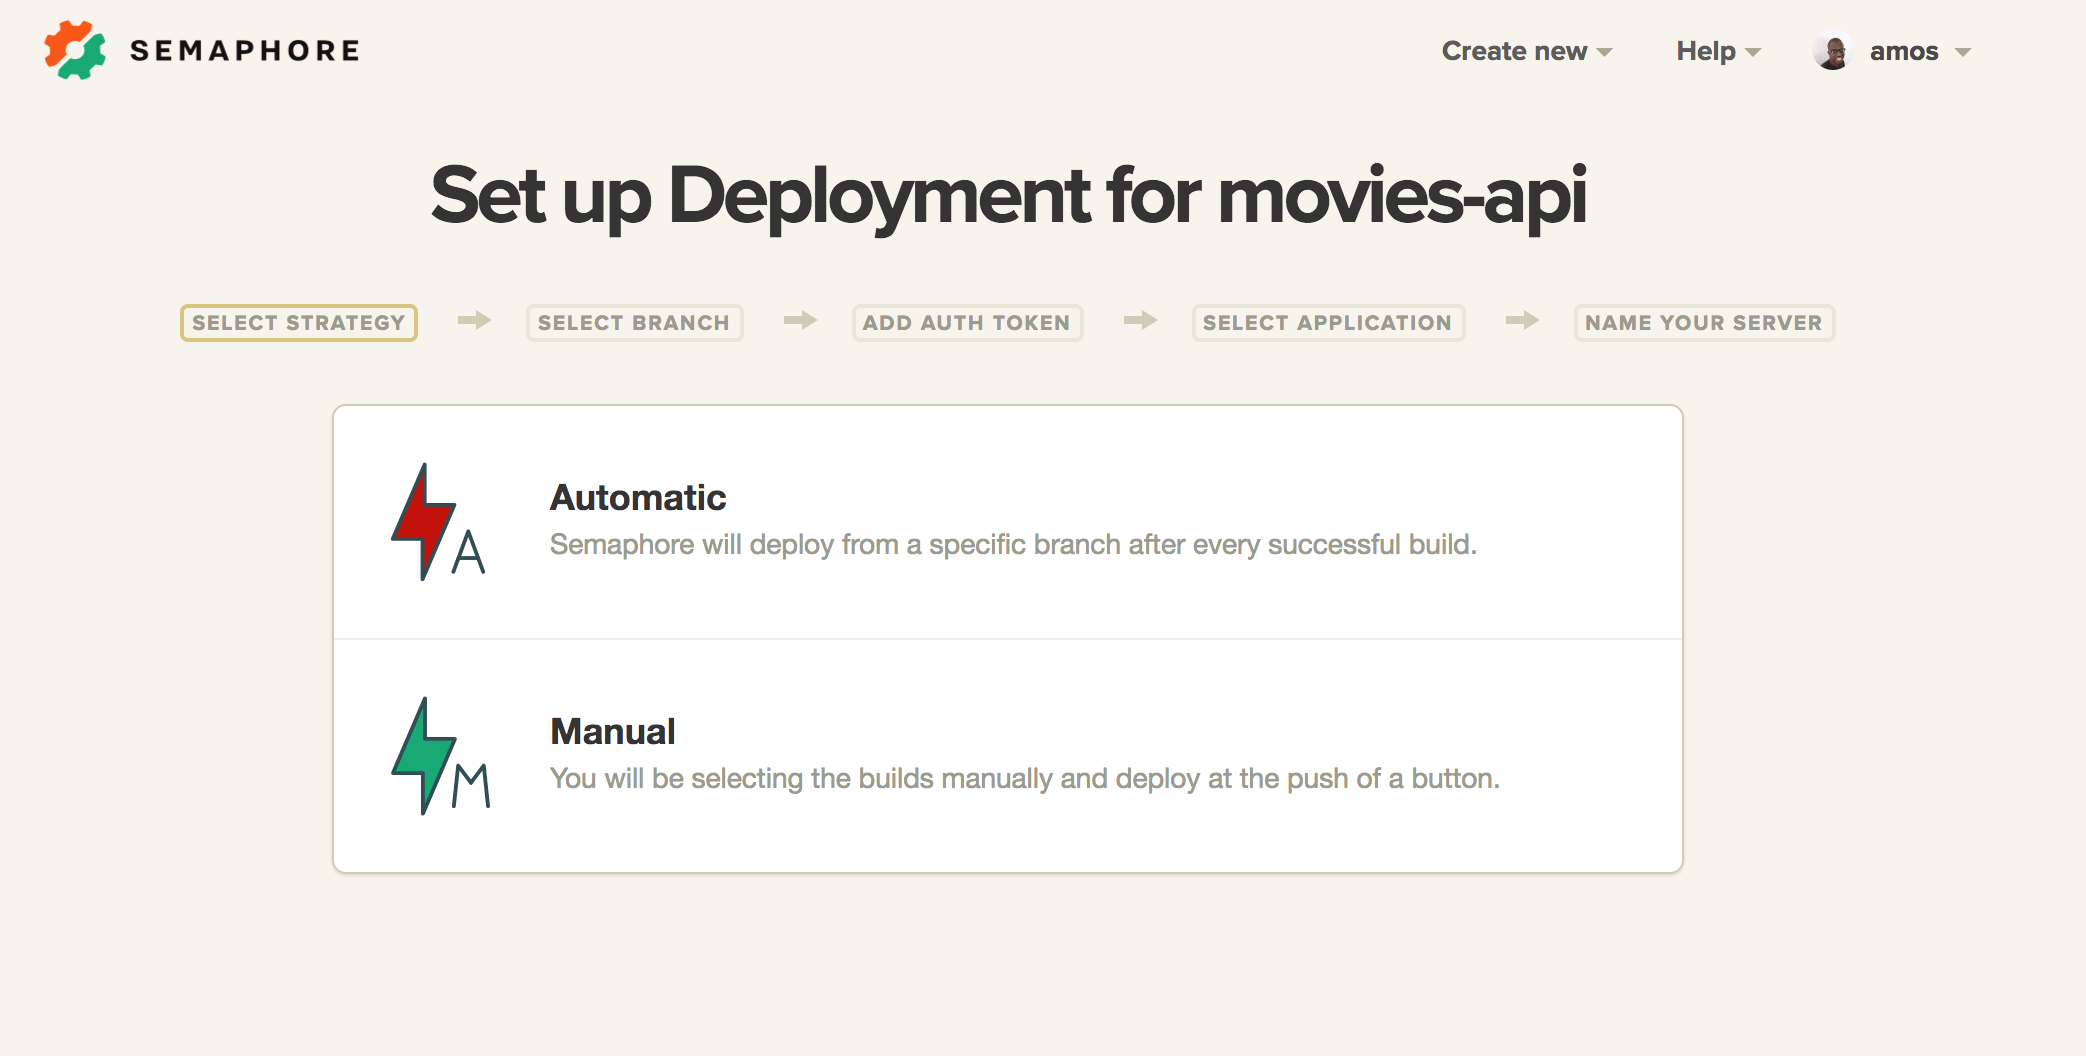The image size is (2086, 1056).
Task: Click the 'Semaphore will deploy from a specific branch' description
Action: pyautogui.click(x=1013, y=545)
